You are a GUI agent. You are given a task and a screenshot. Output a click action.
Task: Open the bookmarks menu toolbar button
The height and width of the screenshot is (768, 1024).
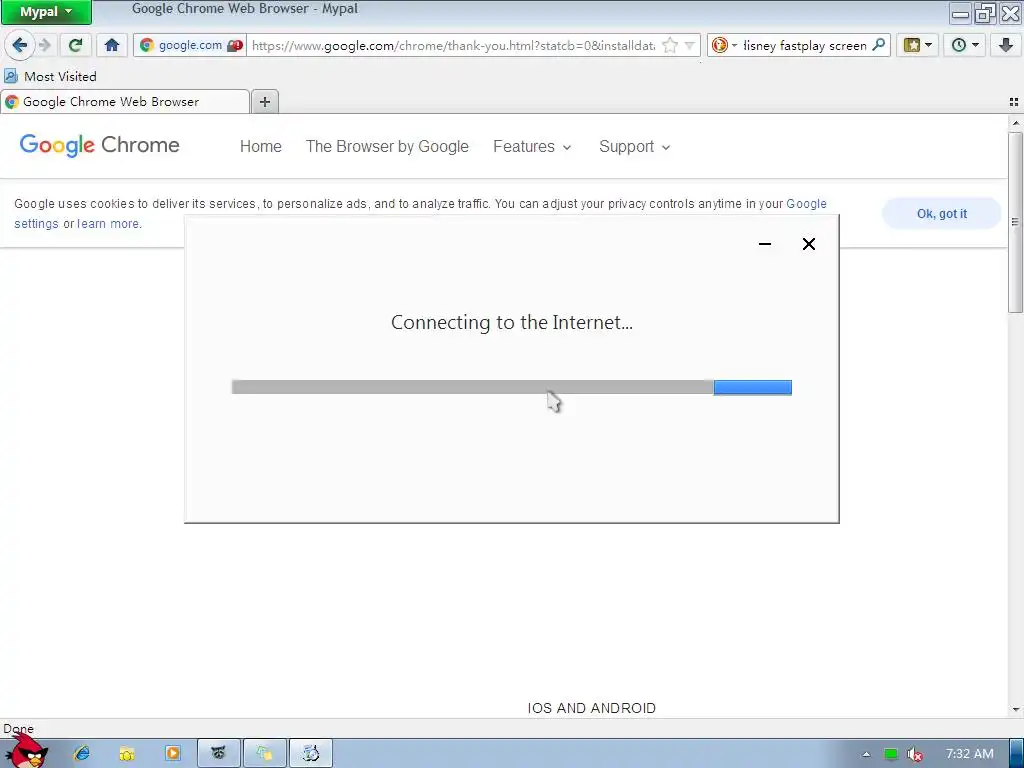tap(918, 45)
